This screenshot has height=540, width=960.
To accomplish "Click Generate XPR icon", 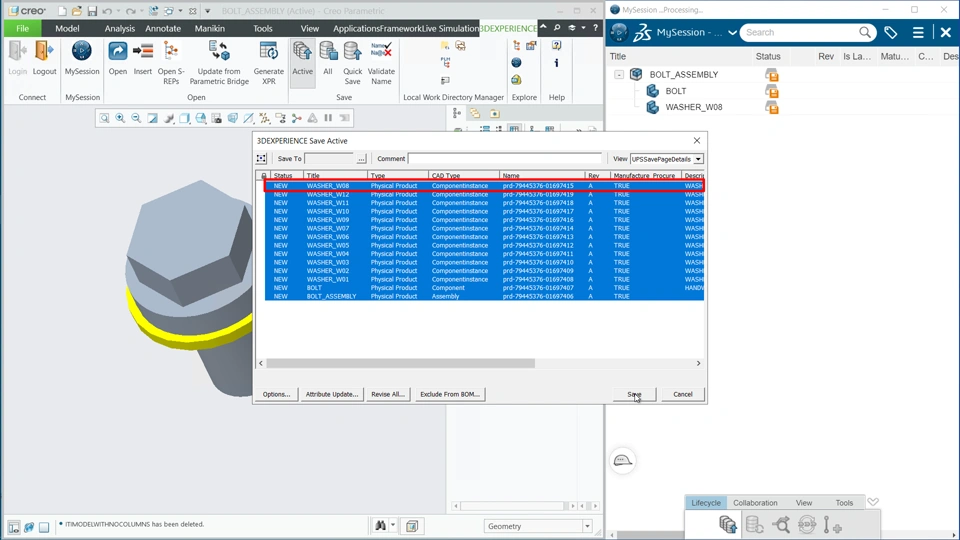I will click(269, 51).
